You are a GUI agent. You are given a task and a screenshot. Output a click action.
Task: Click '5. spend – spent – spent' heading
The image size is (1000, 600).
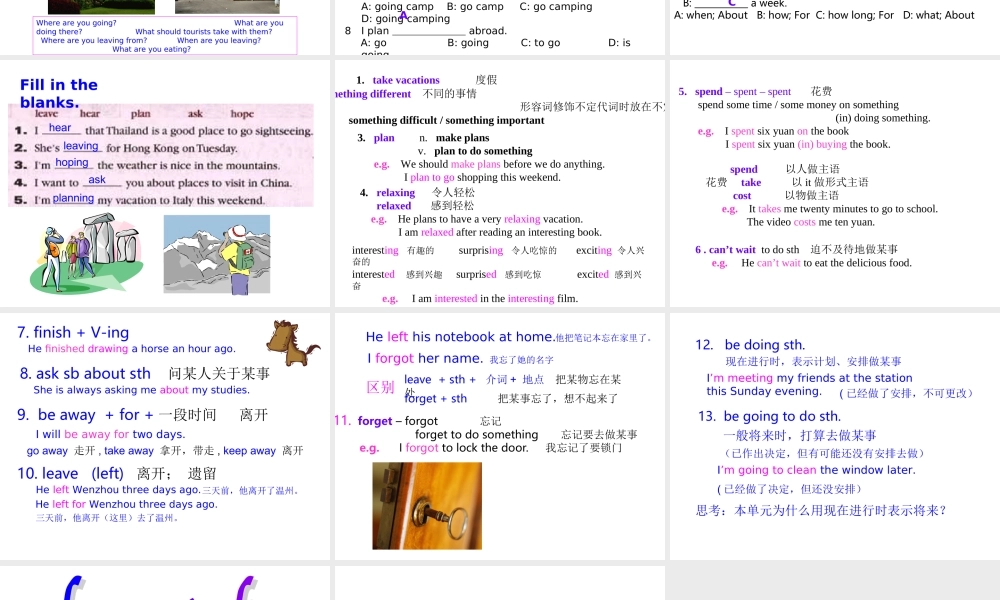[735, 92]
